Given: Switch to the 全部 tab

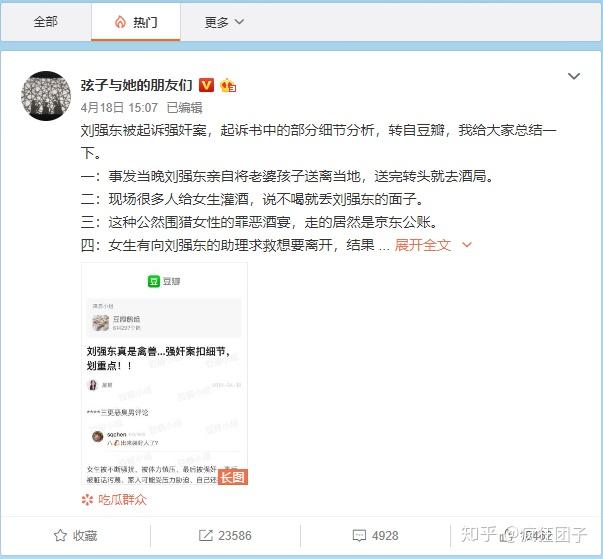Looking at the screenshot, I should 45,22.
